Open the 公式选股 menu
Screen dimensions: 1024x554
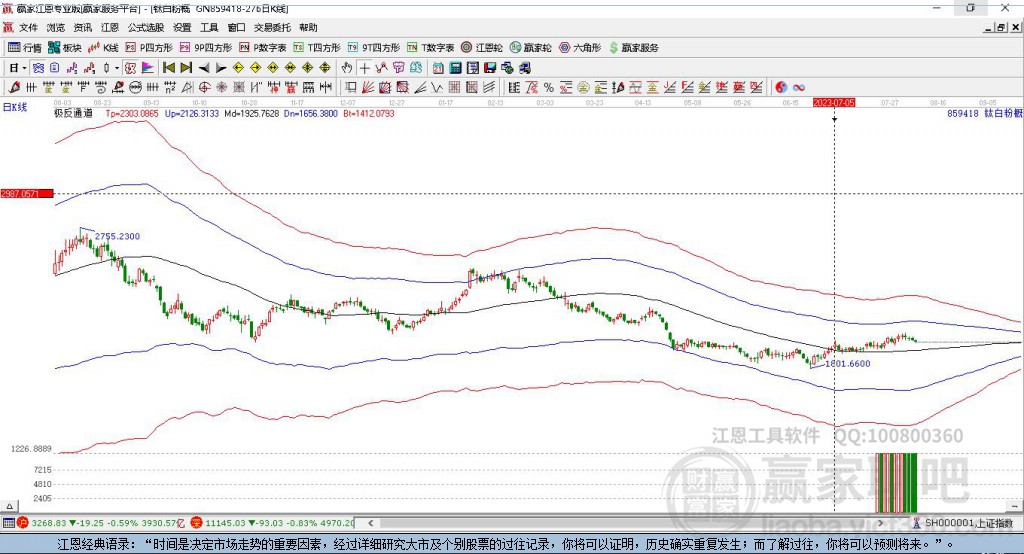coord(146,27)
